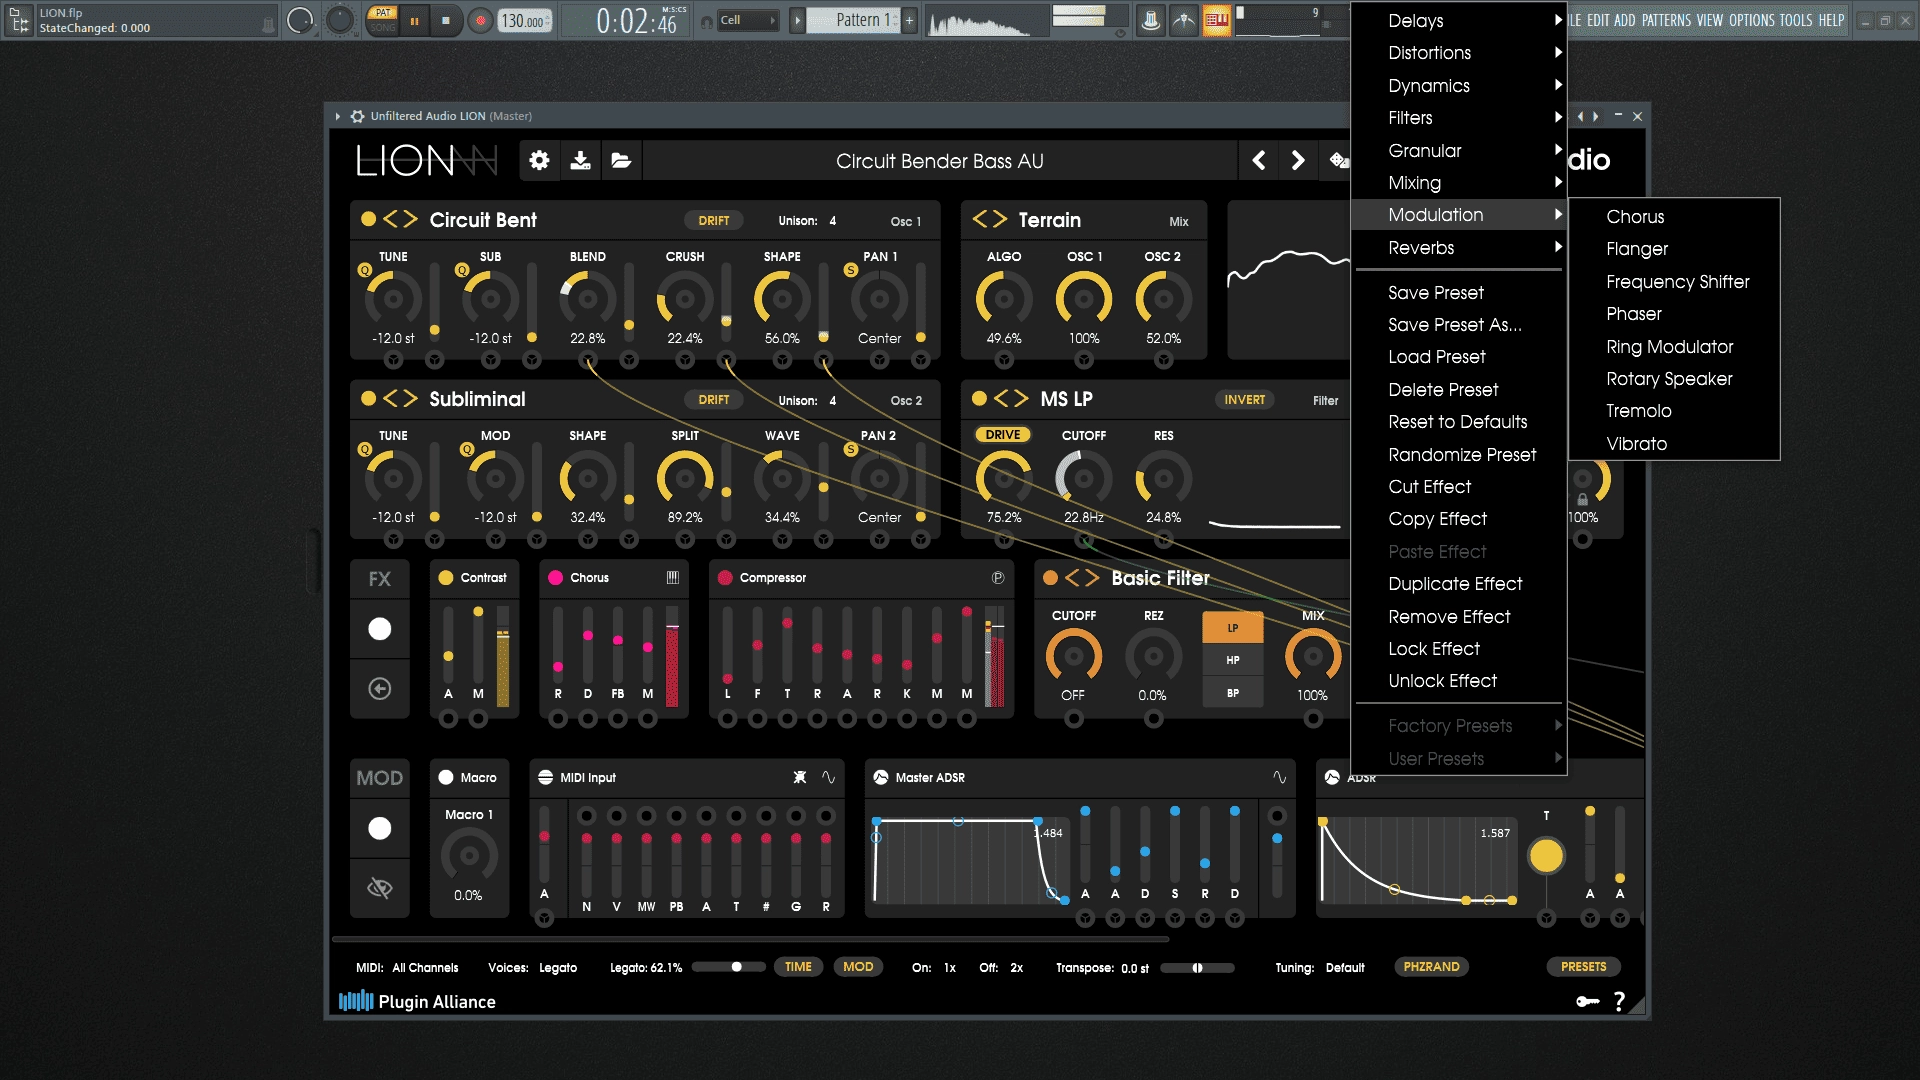Choose Remove Effect menu item
Viewport: 1920px width, 1080px height.
[1459, 616]
